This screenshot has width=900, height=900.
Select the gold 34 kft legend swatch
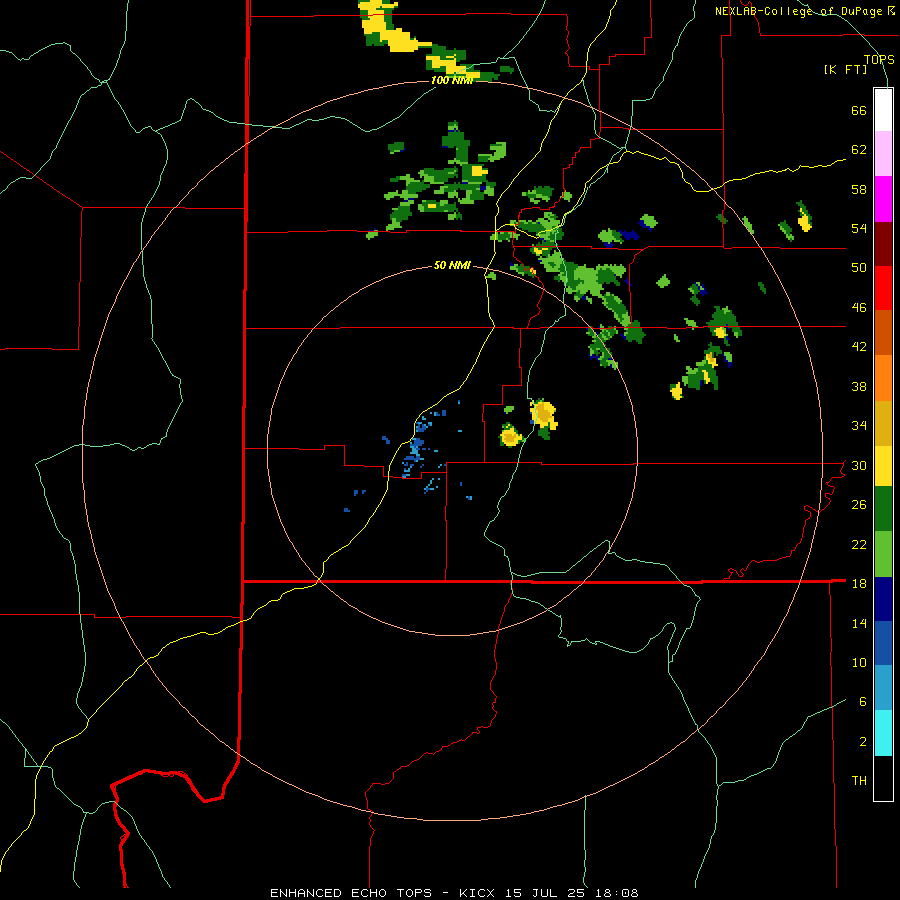coord(883,423)
